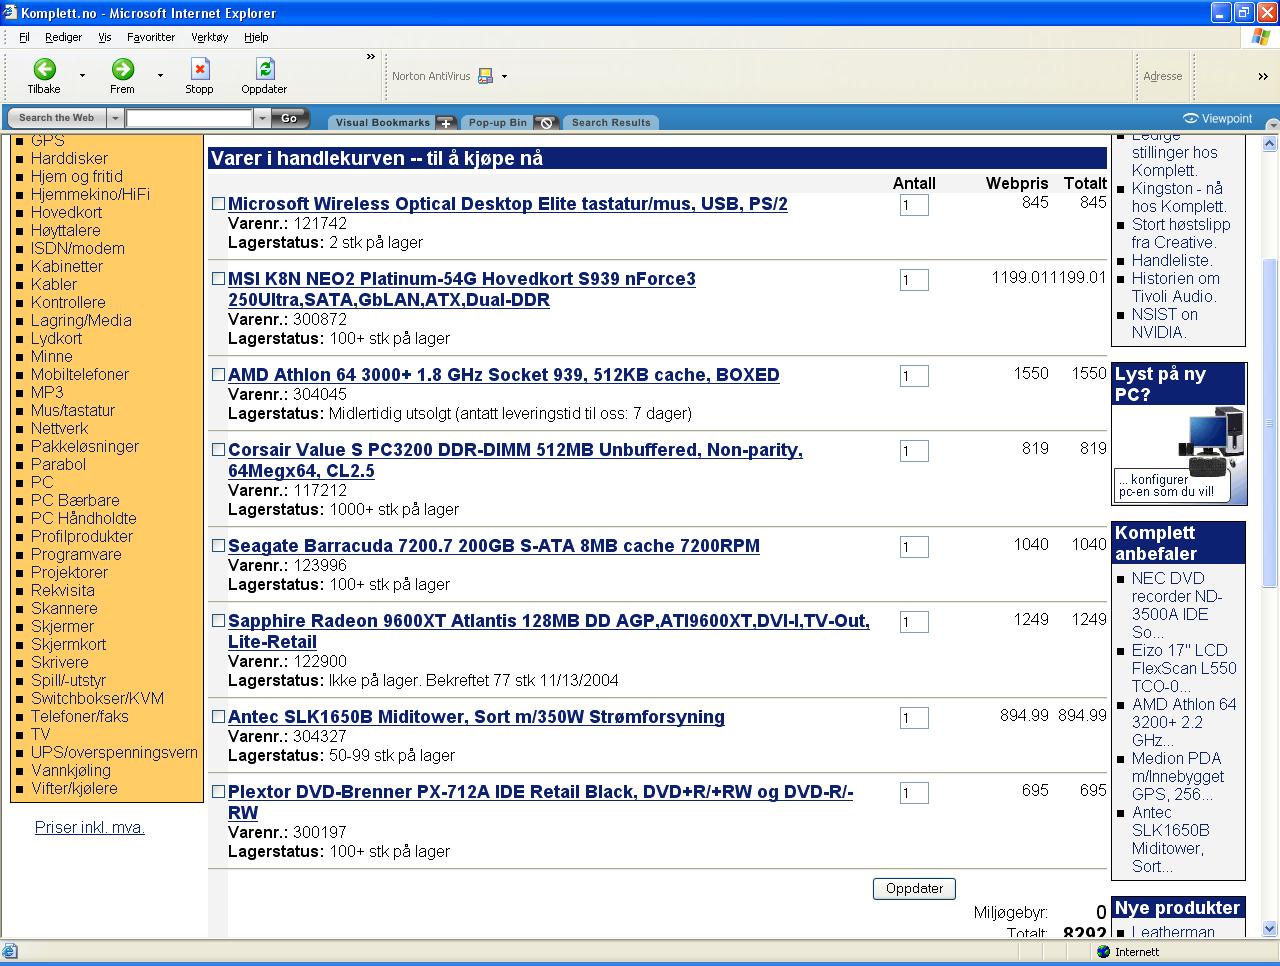The image size is (1280, 966).
Task: Open the Search the Web dropdown arrow
Action: click(115, 118)
